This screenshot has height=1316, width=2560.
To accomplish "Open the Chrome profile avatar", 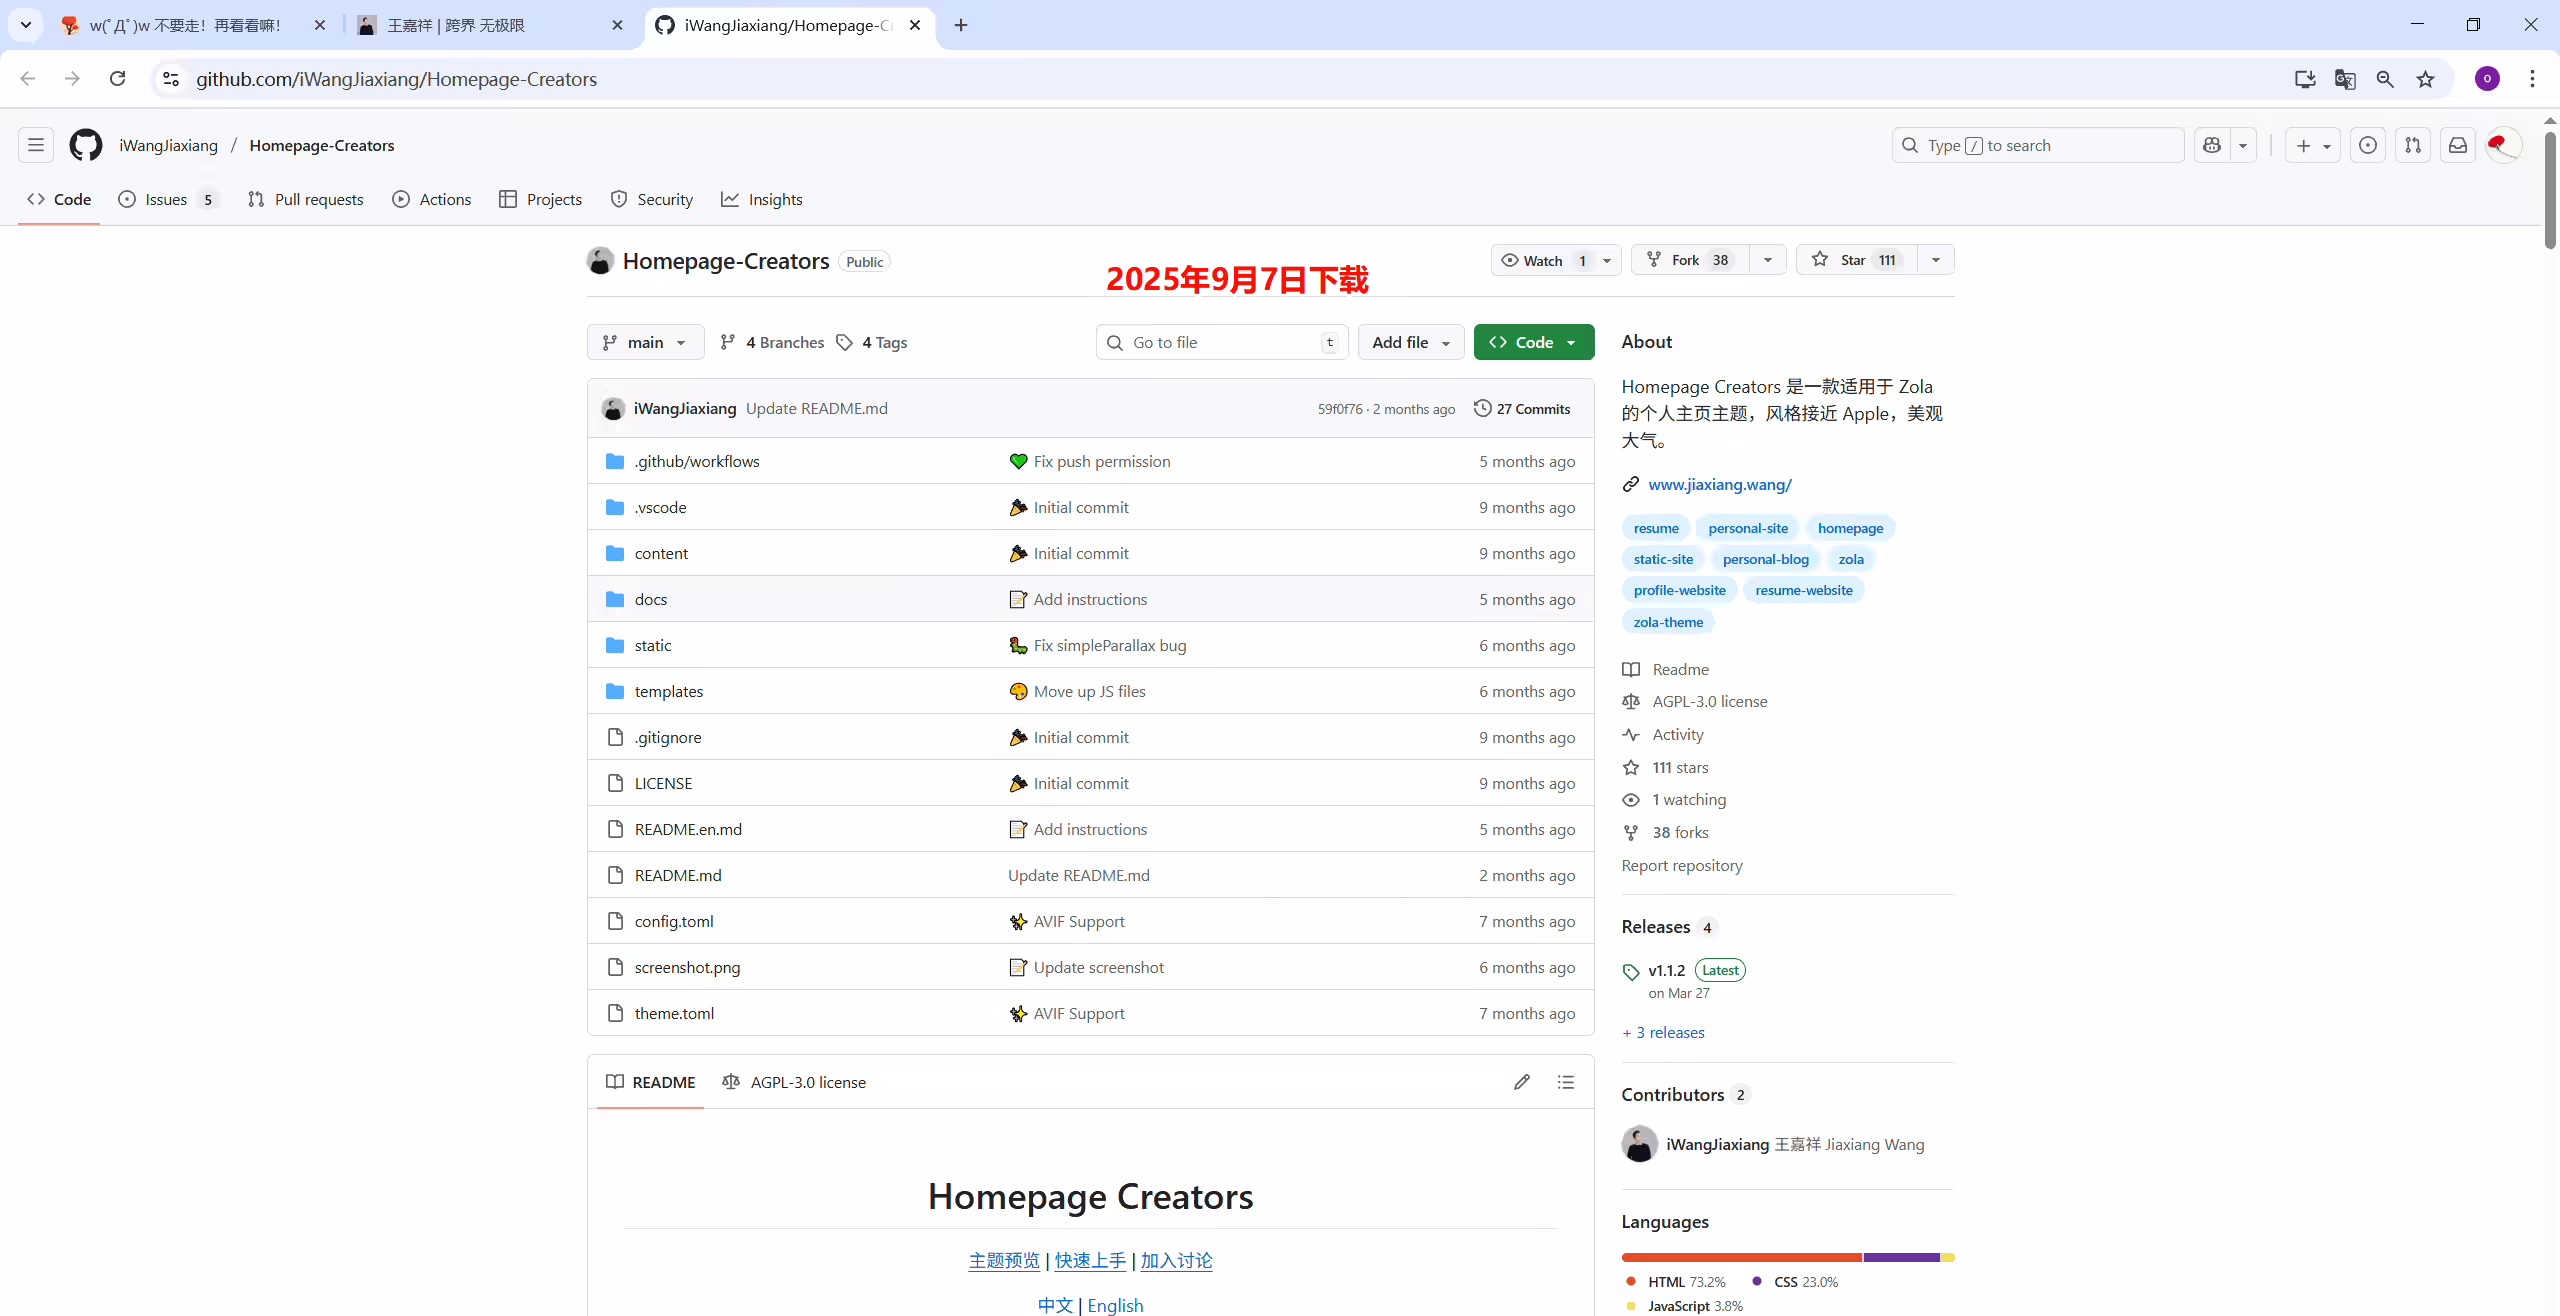I will pos(2488,79).
